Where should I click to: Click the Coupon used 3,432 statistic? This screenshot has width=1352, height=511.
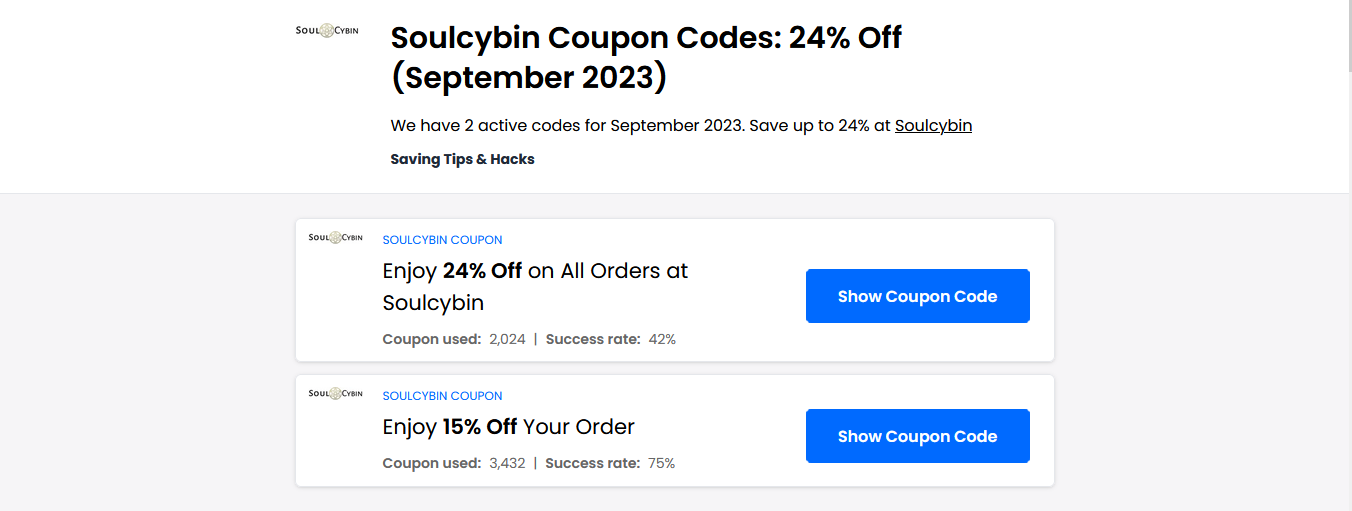point(454,463)
